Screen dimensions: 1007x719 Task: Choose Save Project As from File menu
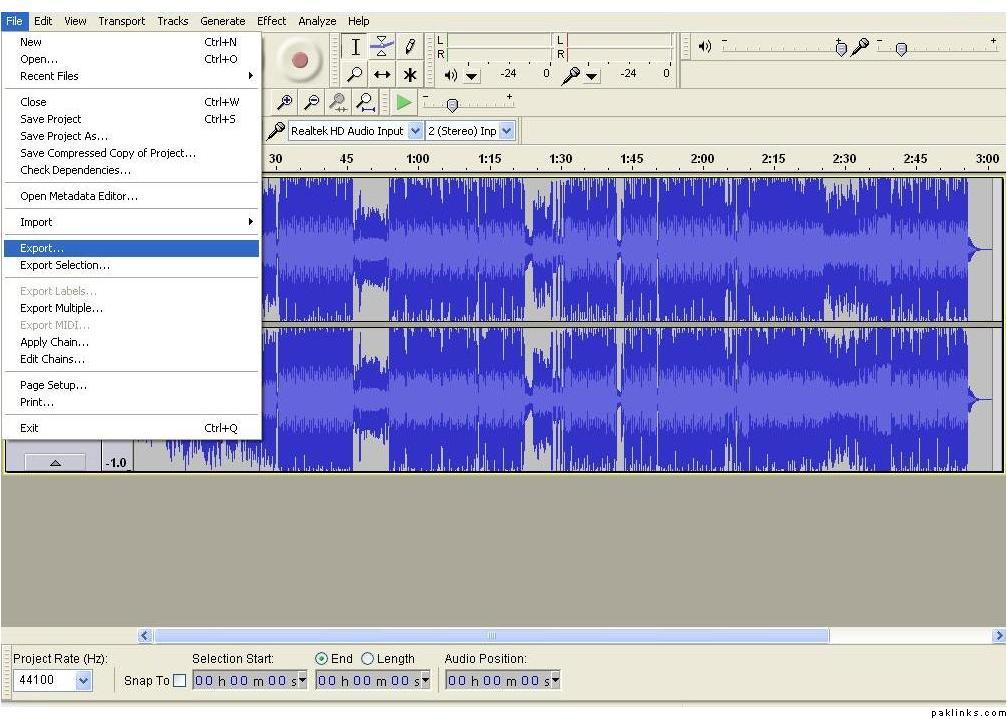click(64, 136)
